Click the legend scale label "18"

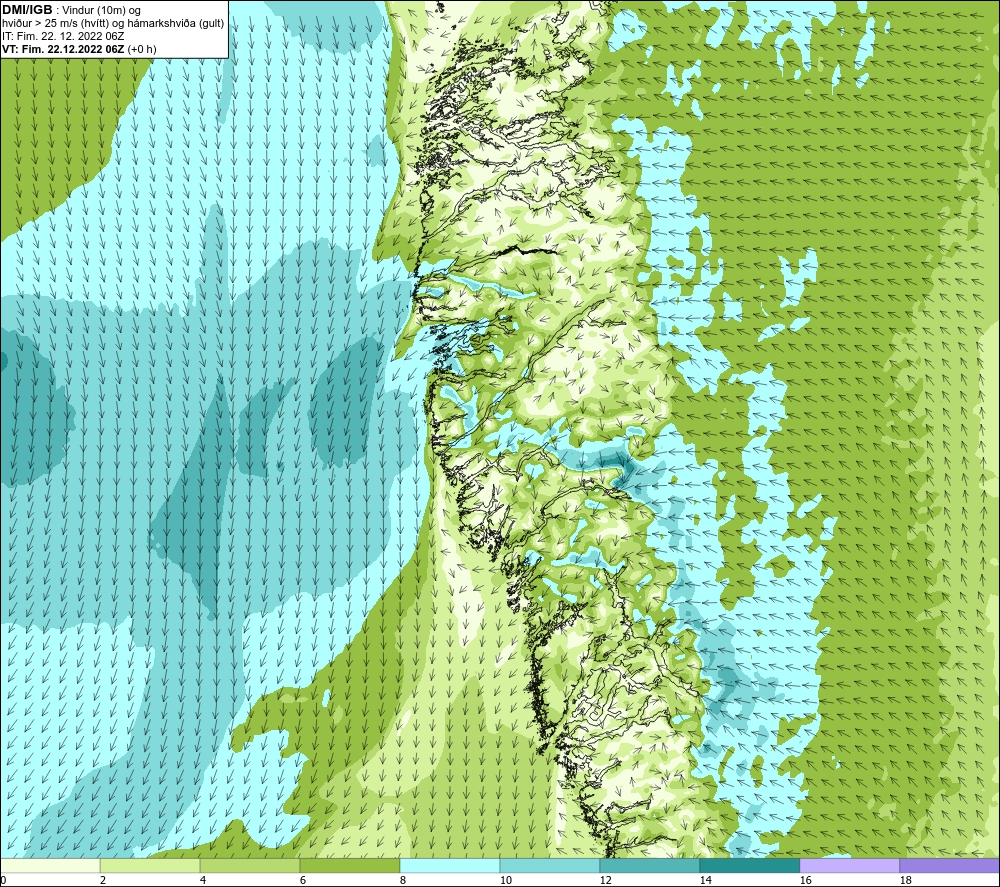click(905, 880)
